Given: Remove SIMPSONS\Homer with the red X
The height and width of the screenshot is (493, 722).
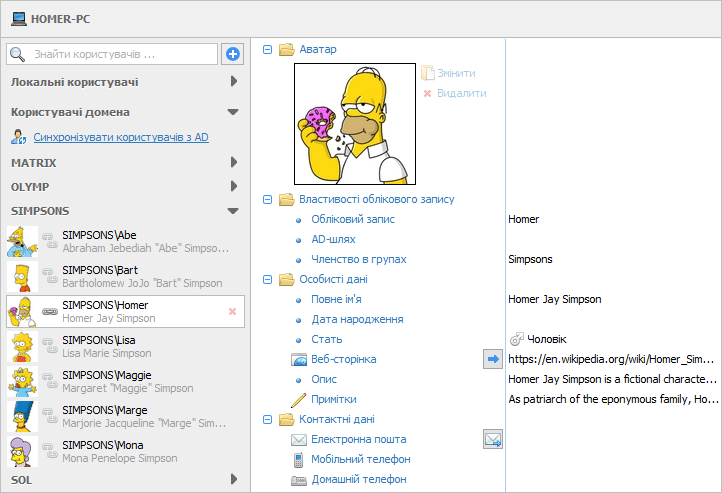Looking at the screenshot, I should [x=233, y=312].
